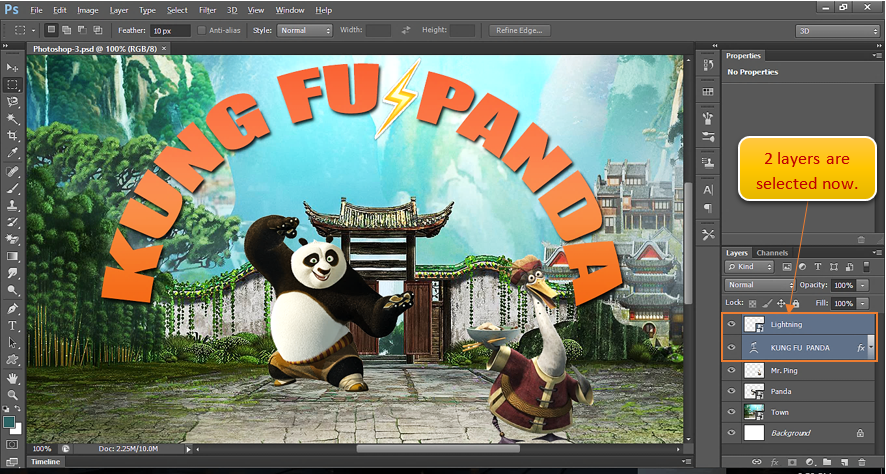Hide the Lightning layer
The width and height of the screenshot is (886, 474).
coord(732,324)
